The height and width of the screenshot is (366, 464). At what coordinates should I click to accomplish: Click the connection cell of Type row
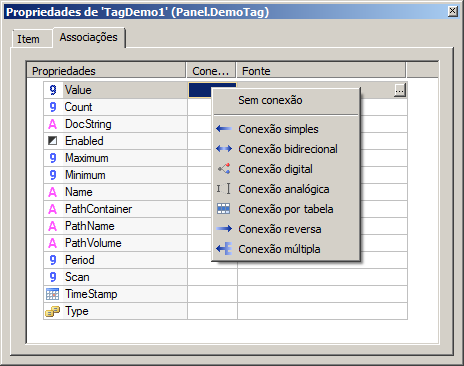point(212,311)
